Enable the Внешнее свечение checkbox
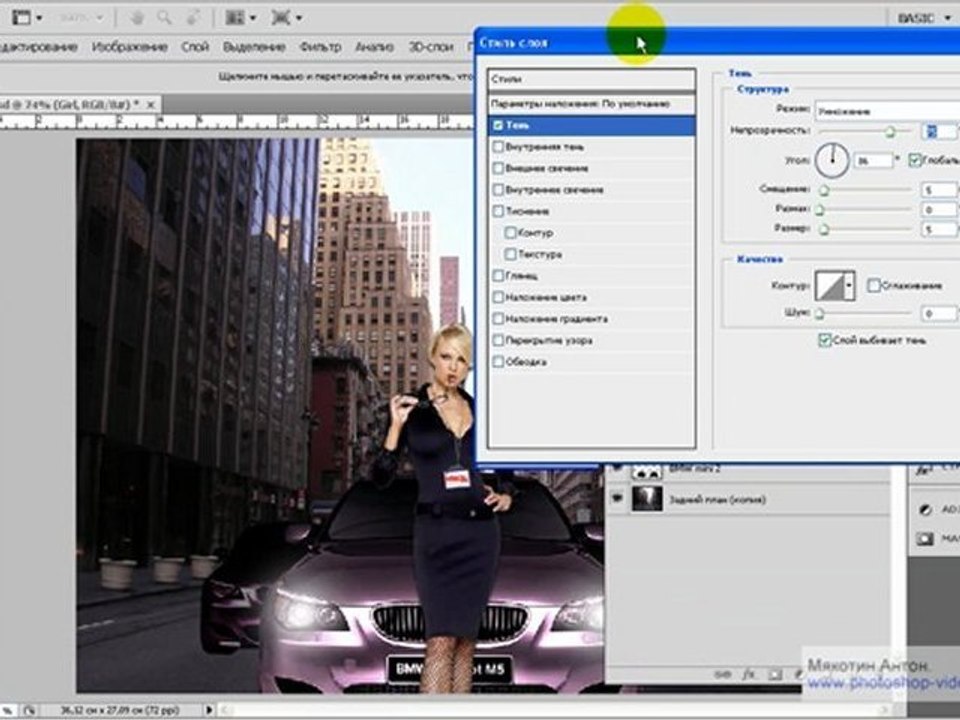 pyautogui.click(x=498, y=168)
